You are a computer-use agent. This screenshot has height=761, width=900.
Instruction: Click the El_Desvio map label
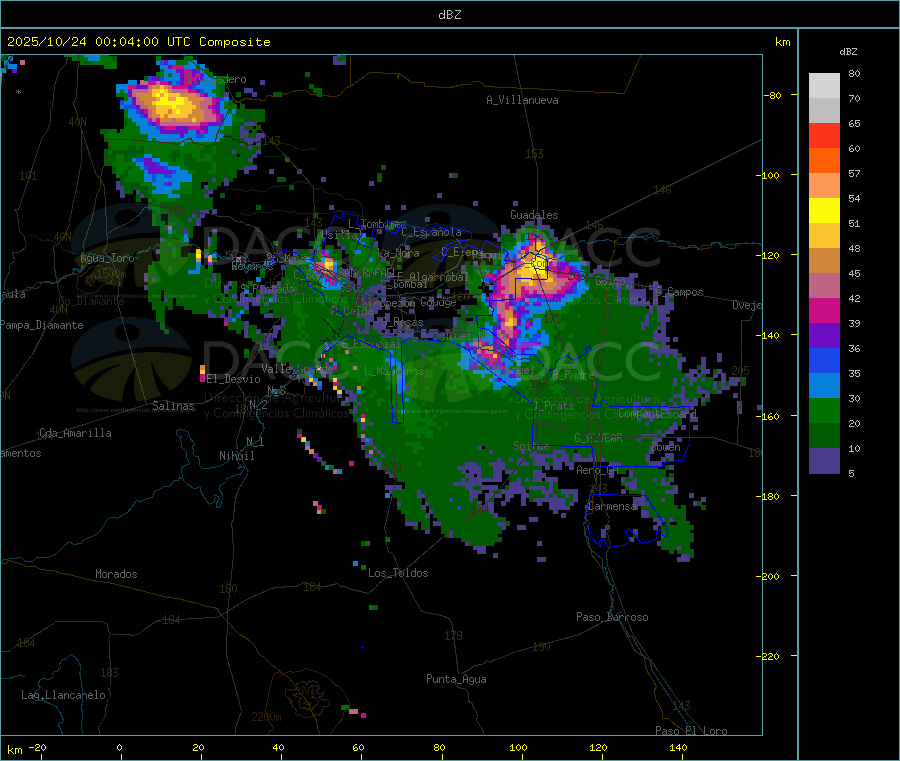[x=234, y=379]
